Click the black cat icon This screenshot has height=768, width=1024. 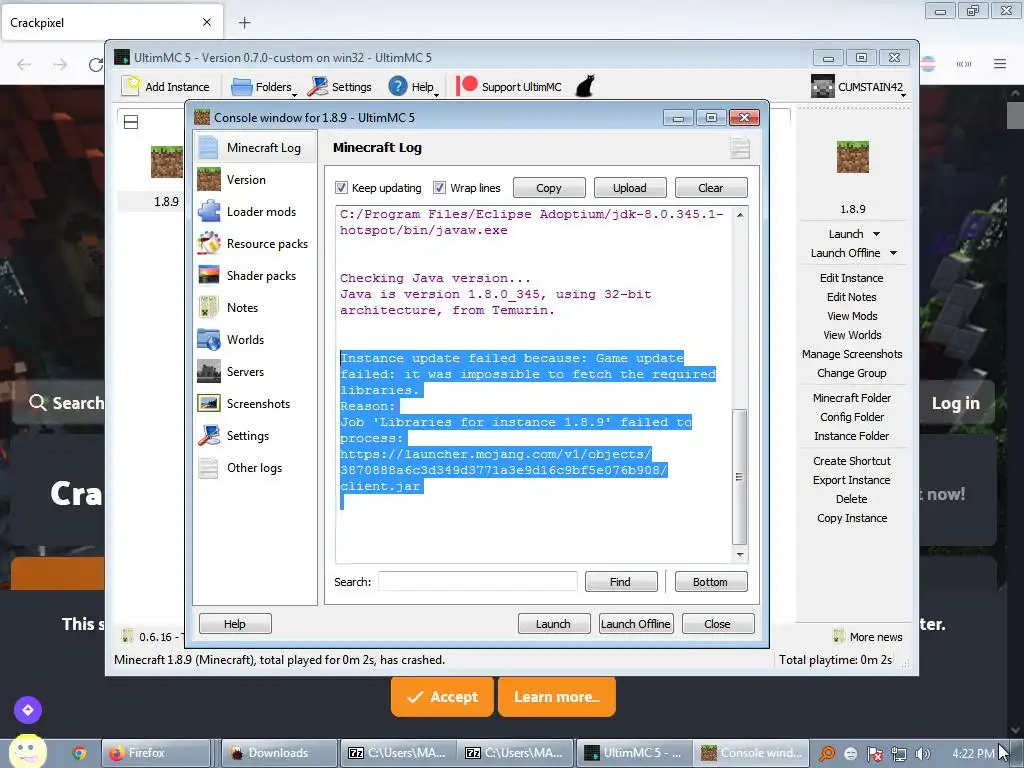(x=585, y=86)
